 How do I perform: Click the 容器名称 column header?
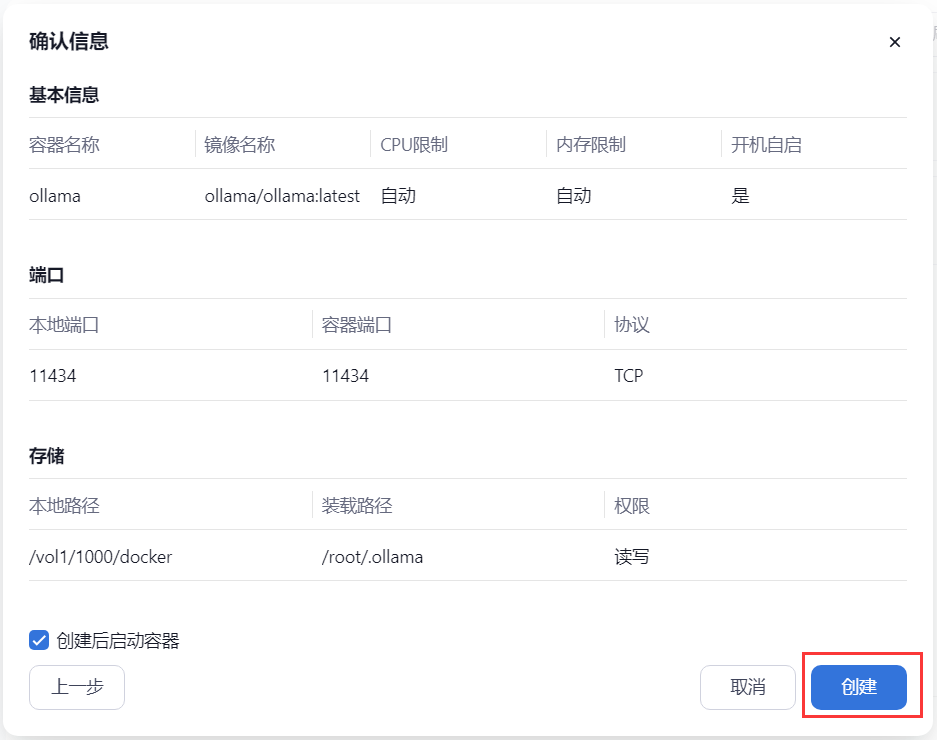tap(64, 145)
